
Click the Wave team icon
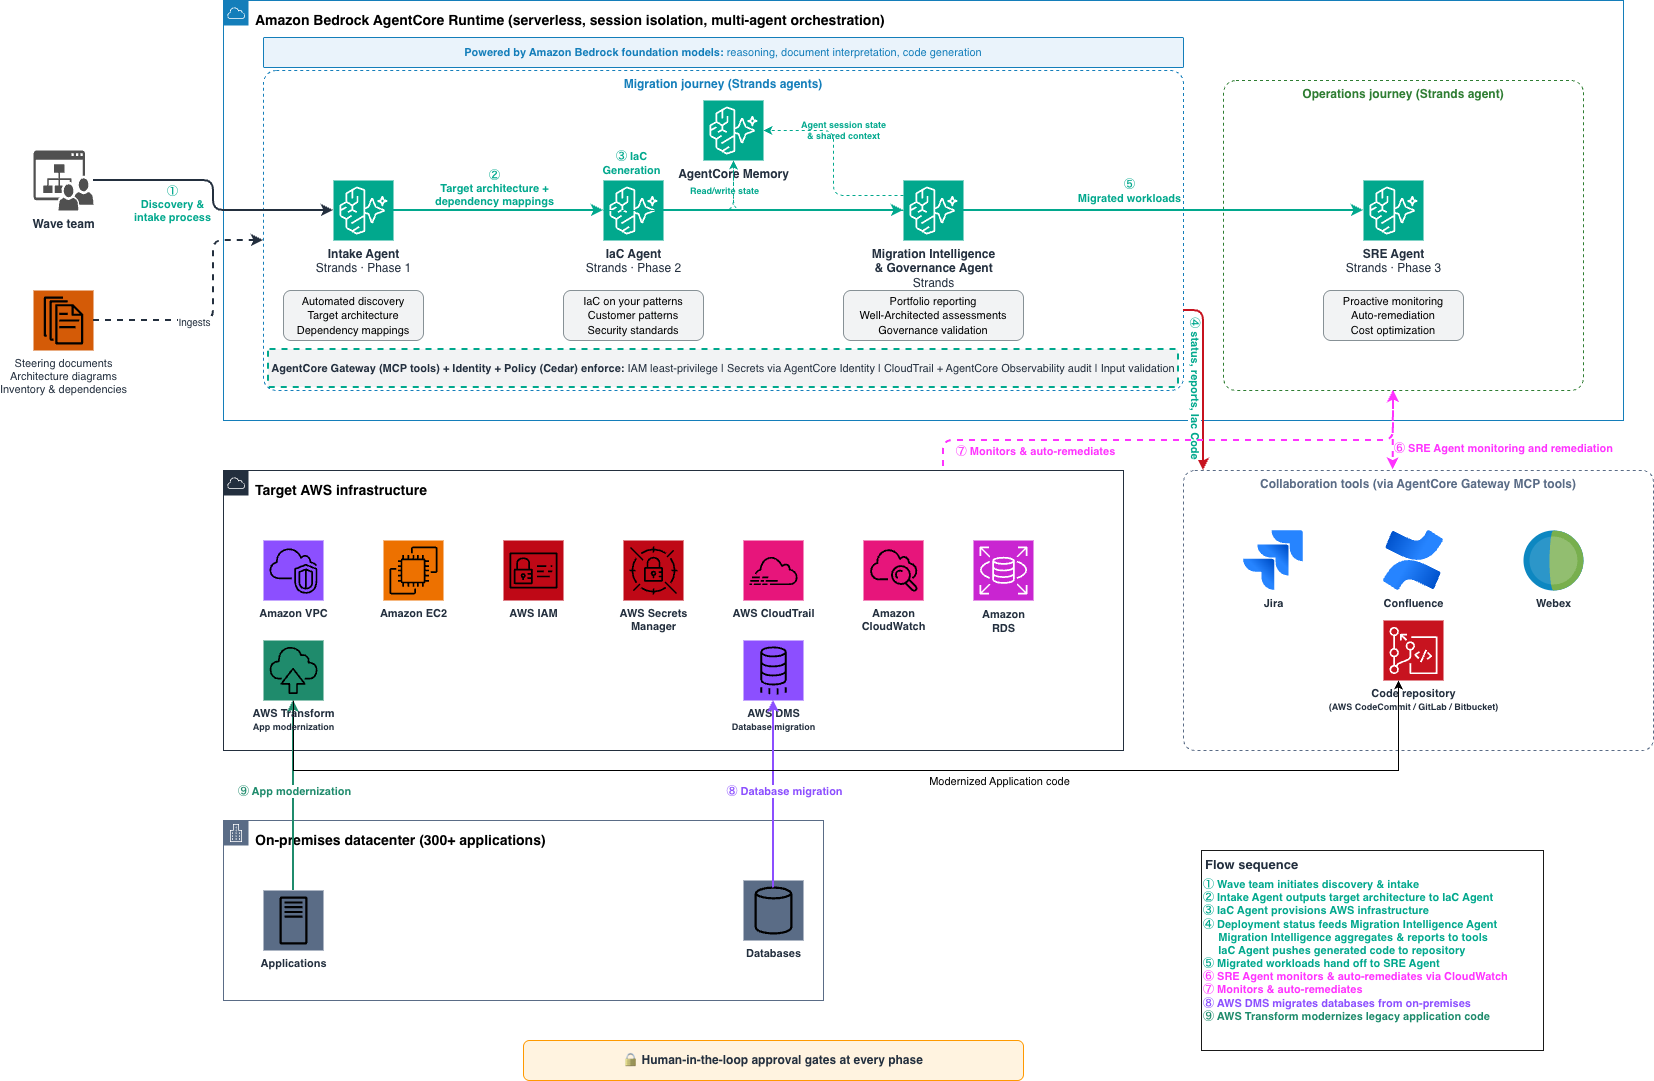[63, 180]
